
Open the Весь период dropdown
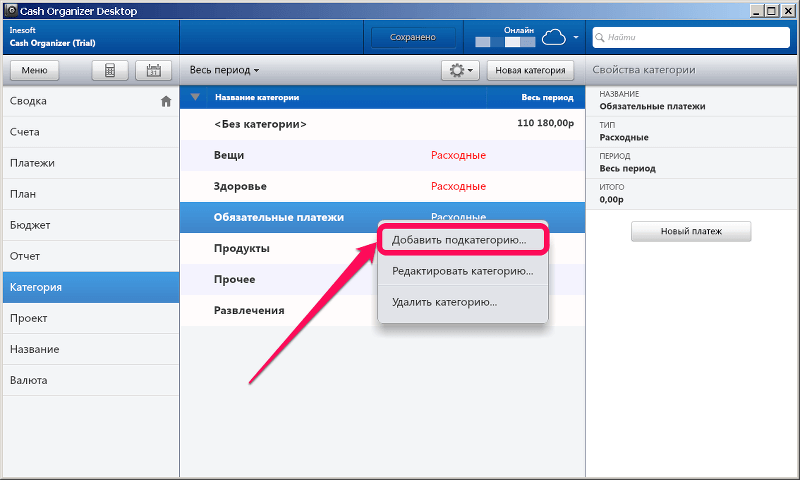click(x=224, y=70)
